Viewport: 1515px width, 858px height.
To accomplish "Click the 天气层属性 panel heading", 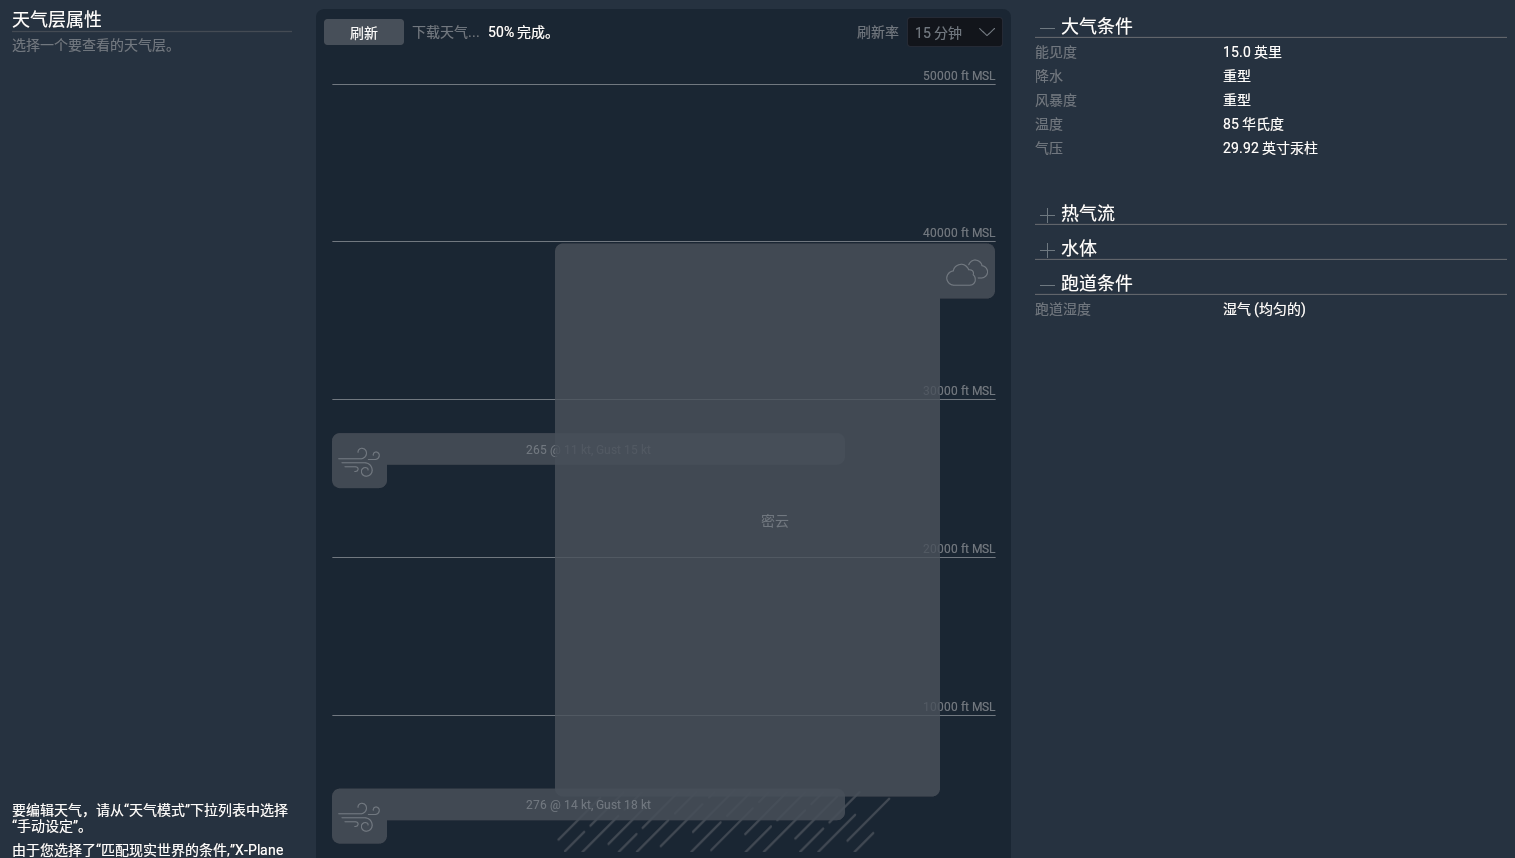I will 57,19.
